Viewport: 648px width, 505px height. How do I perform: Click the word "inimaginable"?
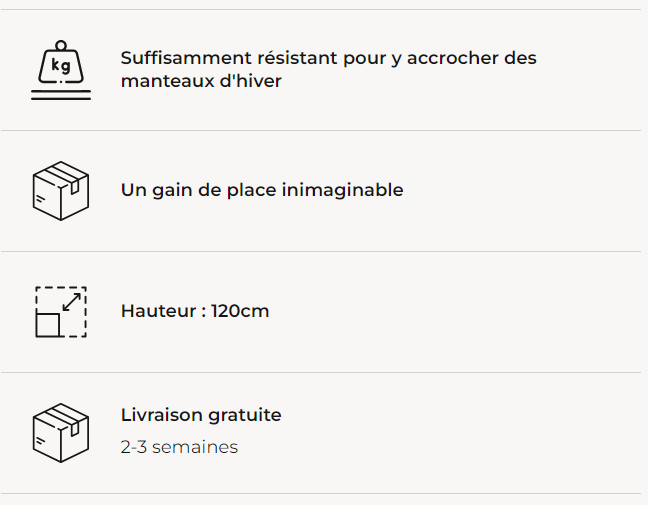(344, 190)
